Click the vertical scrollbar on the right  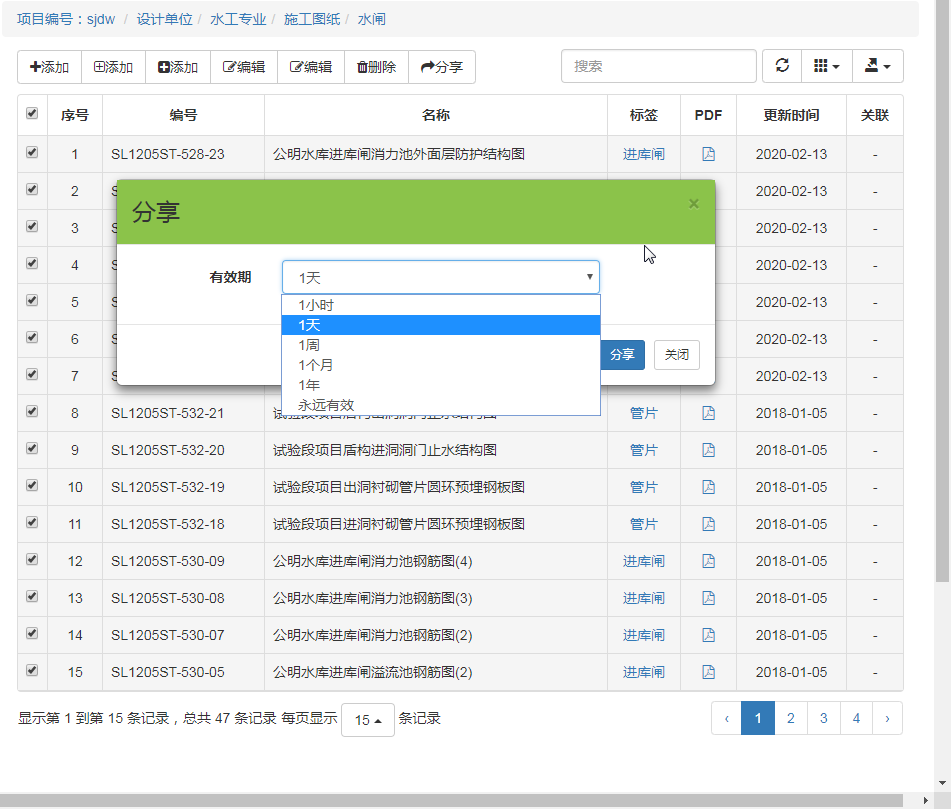[x=942, y=300]
